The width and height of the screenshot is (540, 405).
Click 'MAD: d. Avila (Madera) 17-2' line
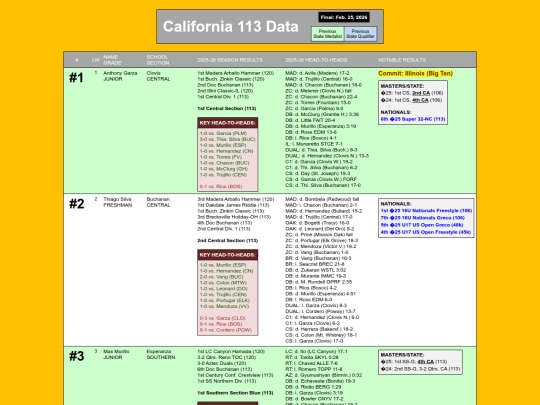pyautogui.click(x=317, y=73)
